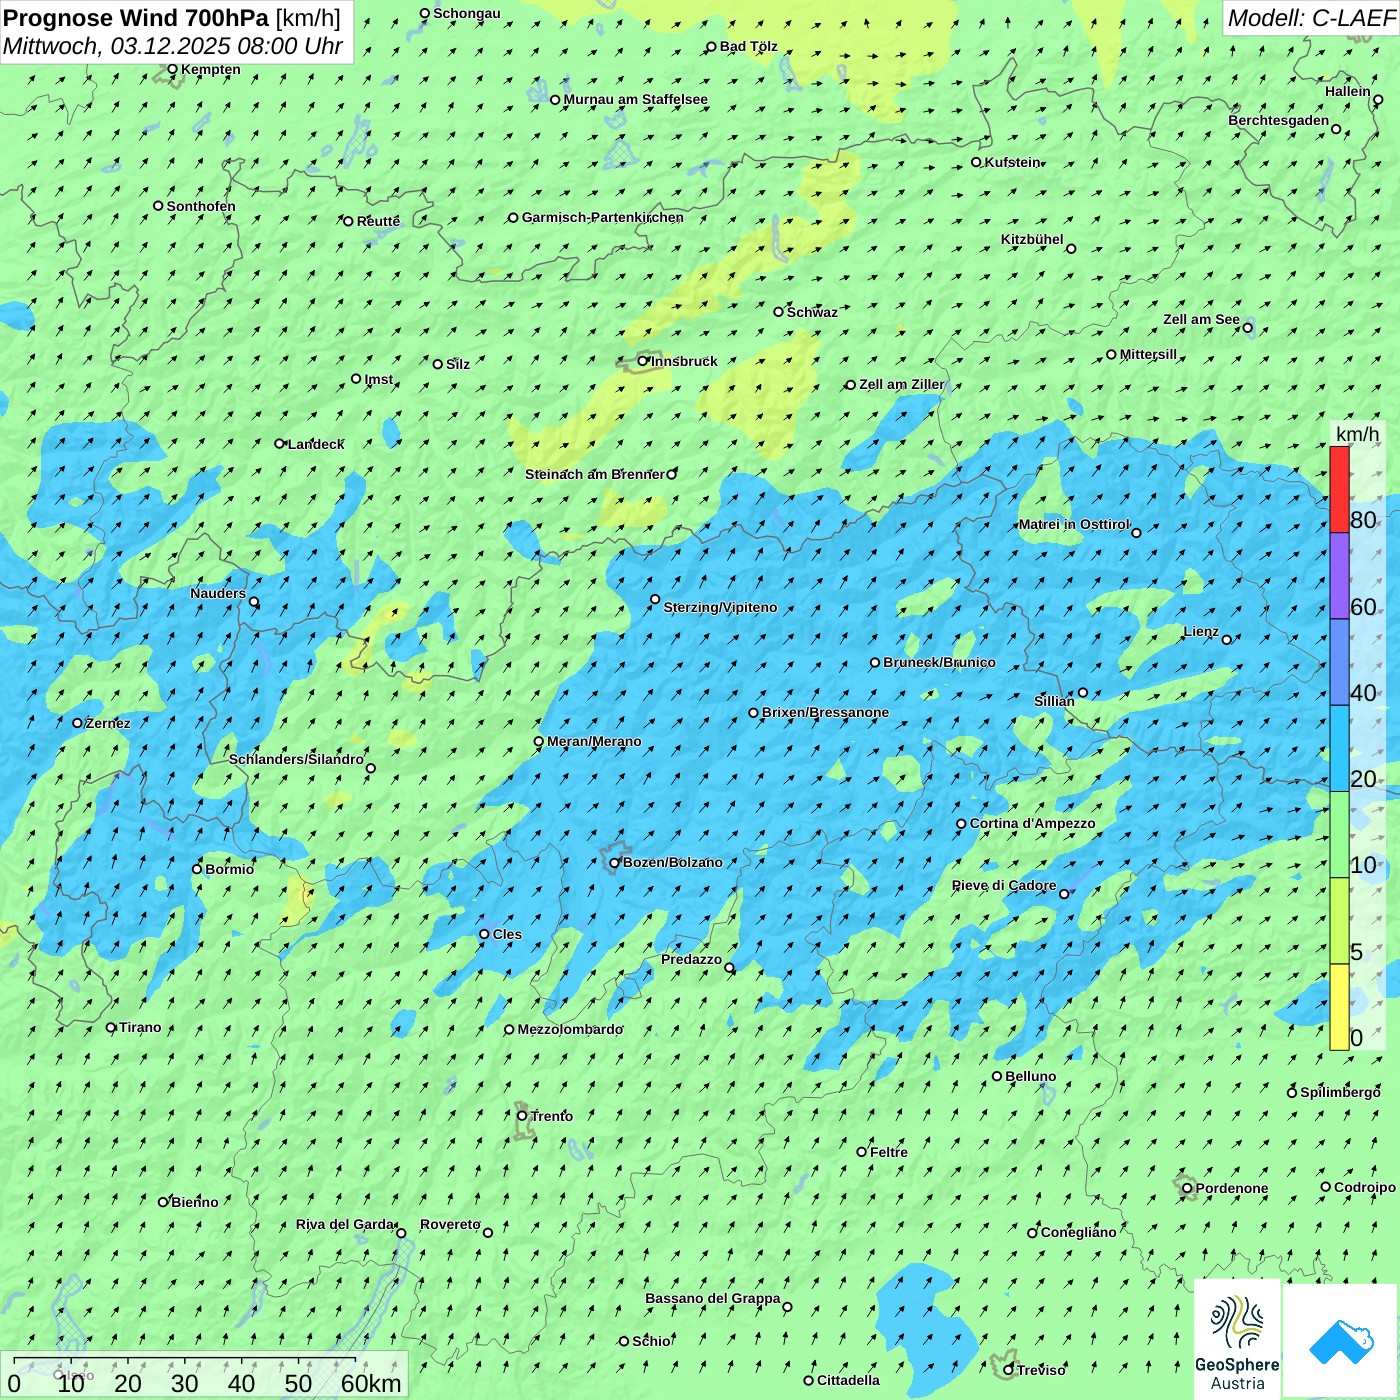
Task: Click the Schwaz location marker
Action: tap(778, 312)
